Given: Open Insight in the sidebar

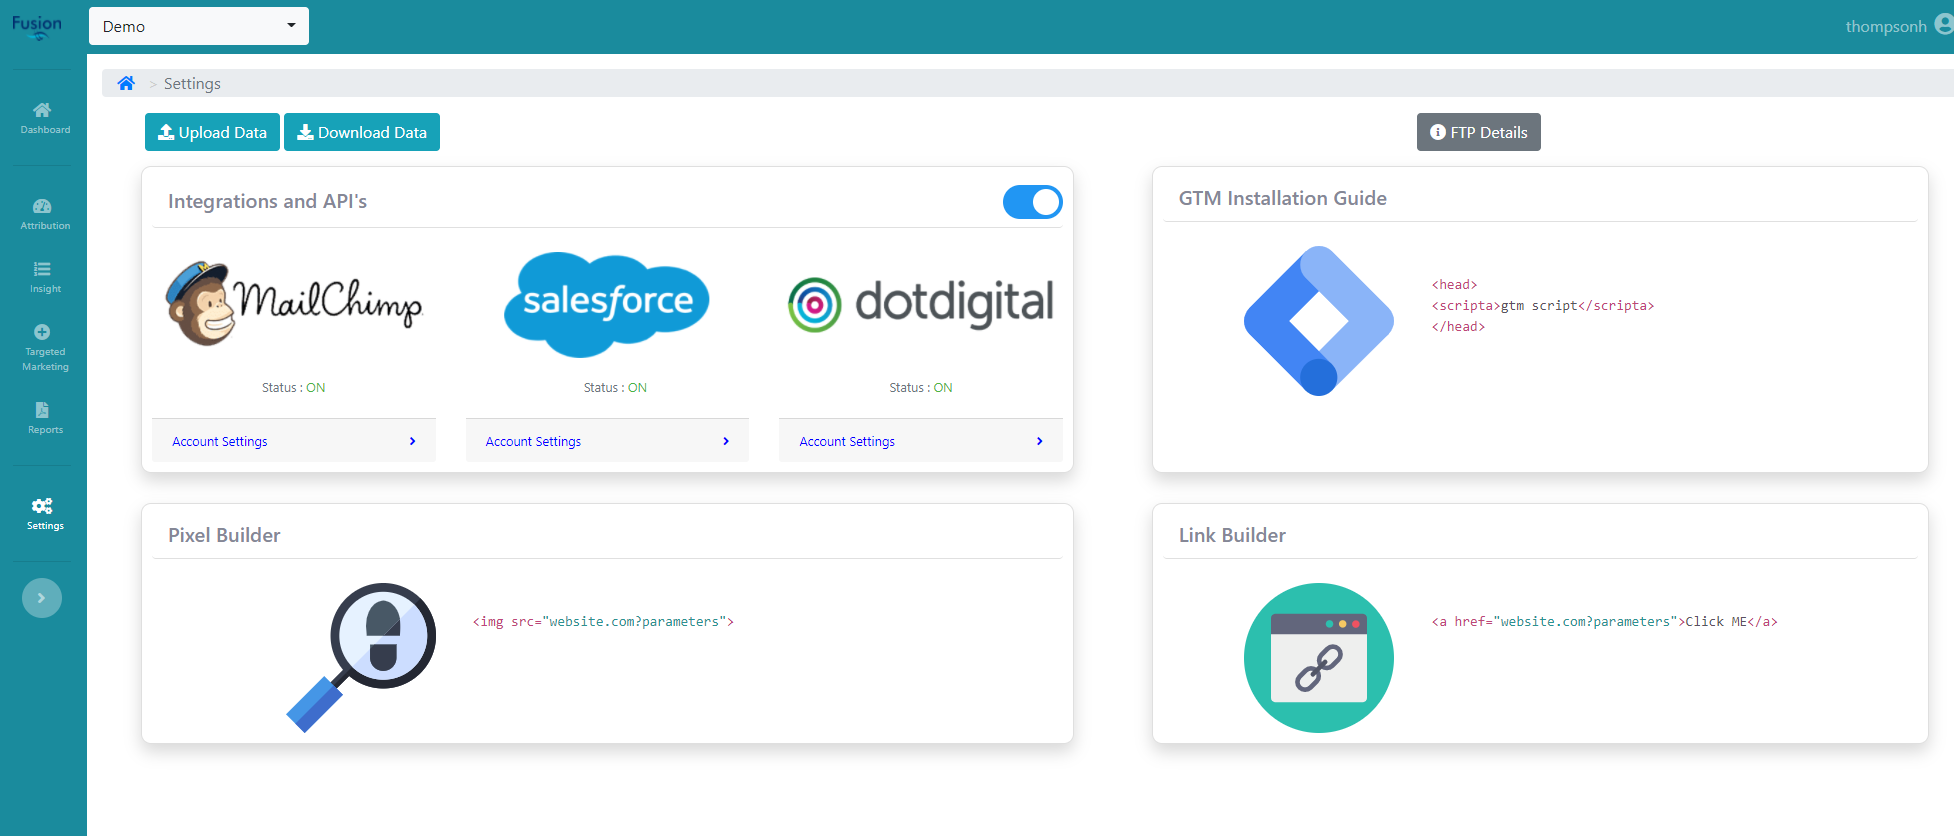Looking at the screenshot, I should click(43, 277).
